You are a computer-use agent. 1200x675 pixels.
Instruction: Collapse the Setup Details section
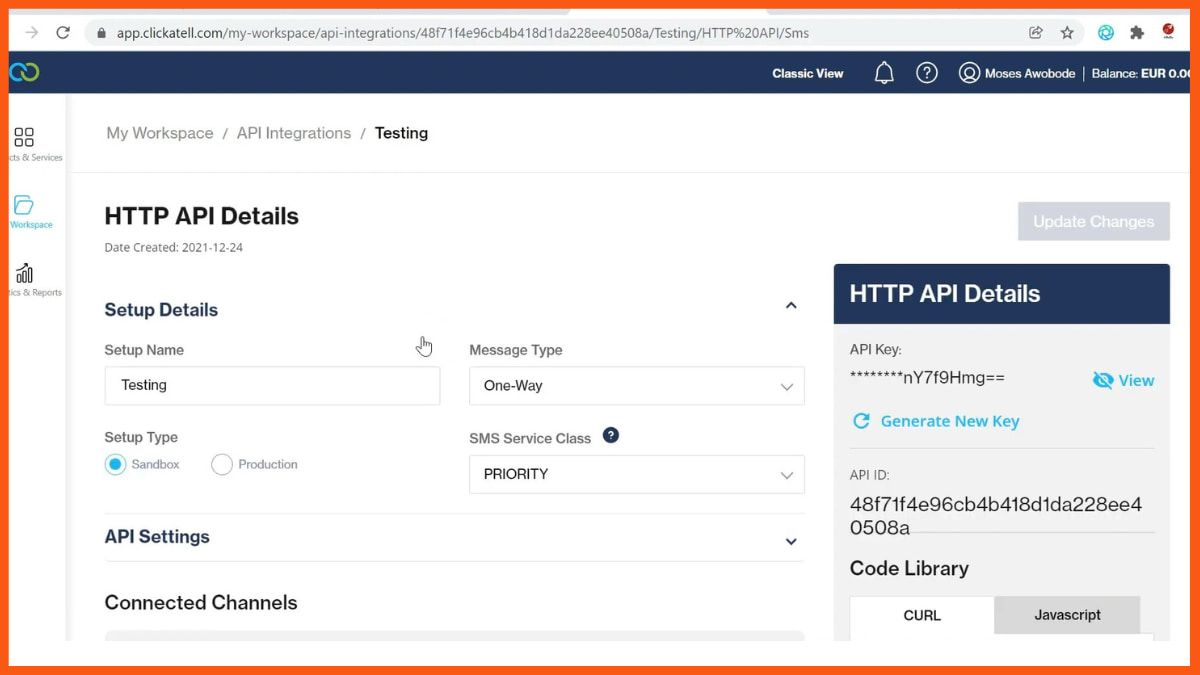[791, 306]
